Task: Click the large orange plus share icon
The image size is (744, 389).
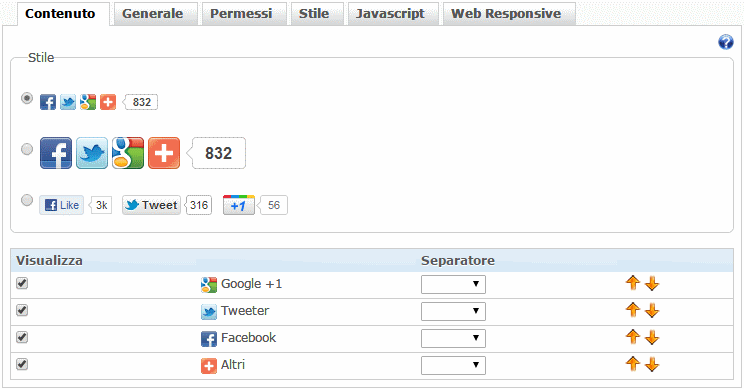Action: 164,153
